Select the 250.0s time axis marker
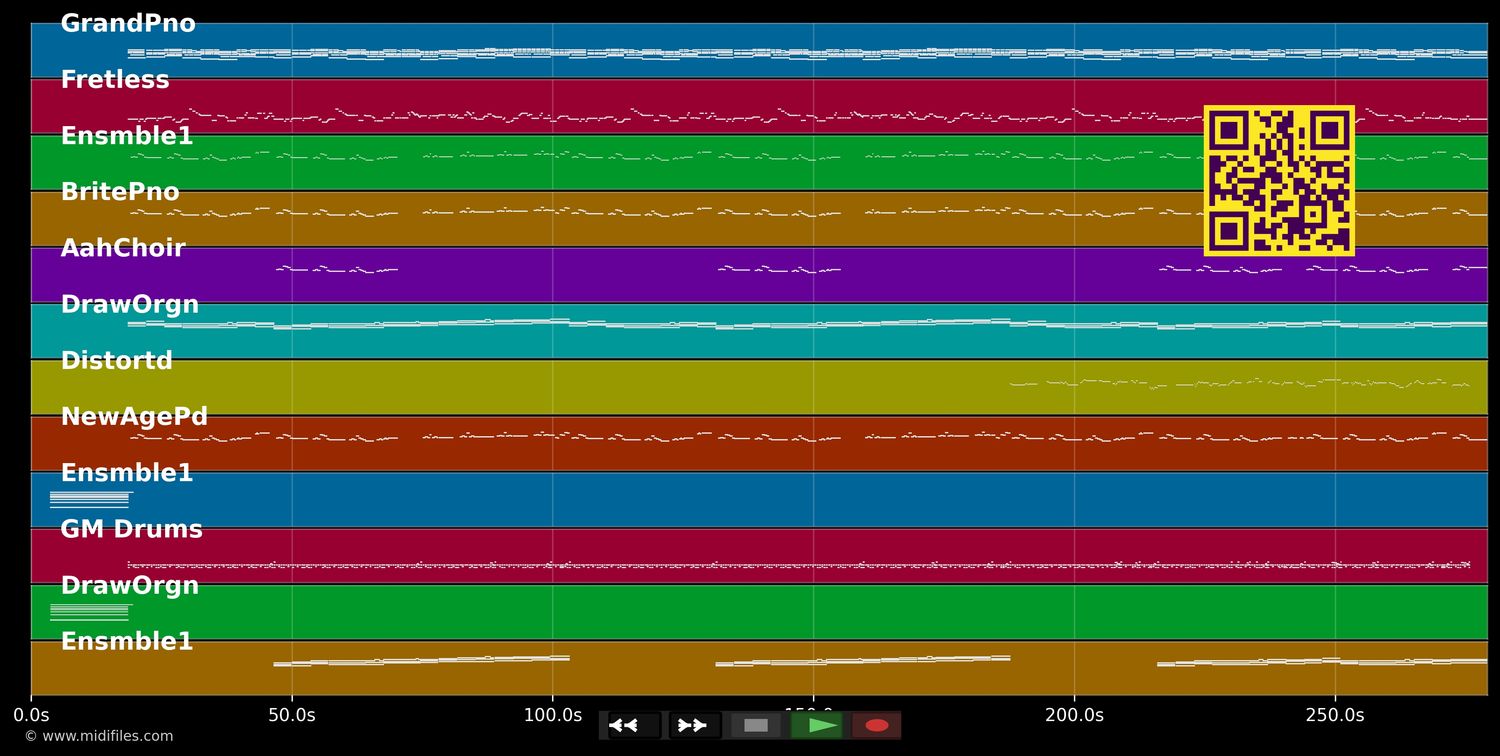 1334,715
